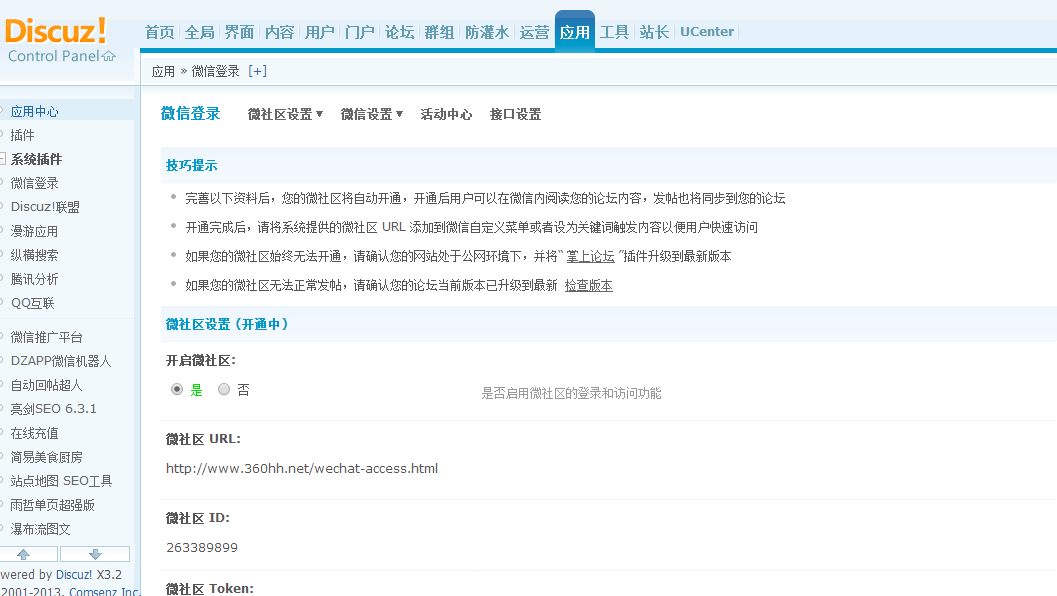Click the 掌上论坛 plugin link
Viewport: 1057px width, 596px height.
[591, 256]
